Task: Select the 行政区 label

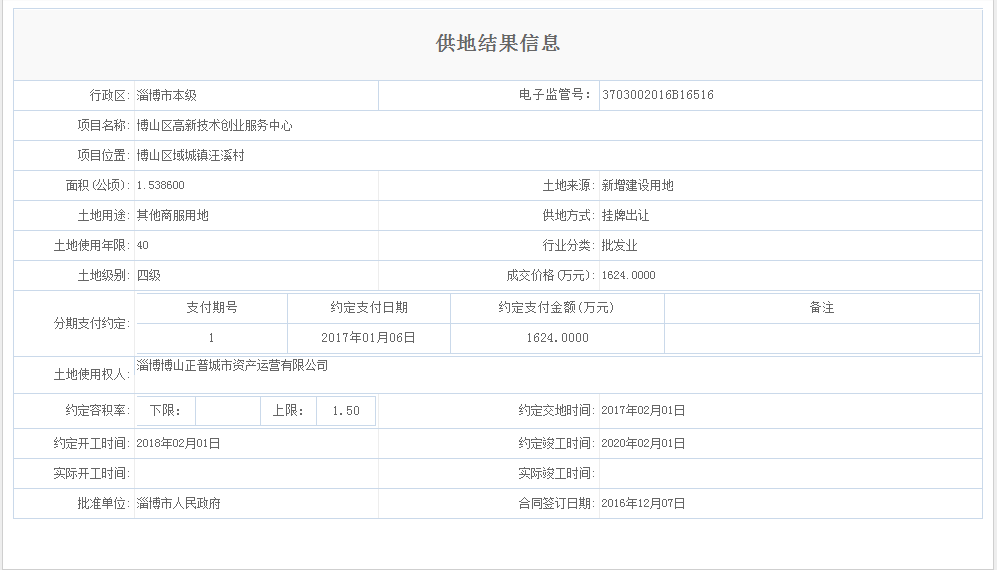Action: pyautogui.click(x=109, y=95)
